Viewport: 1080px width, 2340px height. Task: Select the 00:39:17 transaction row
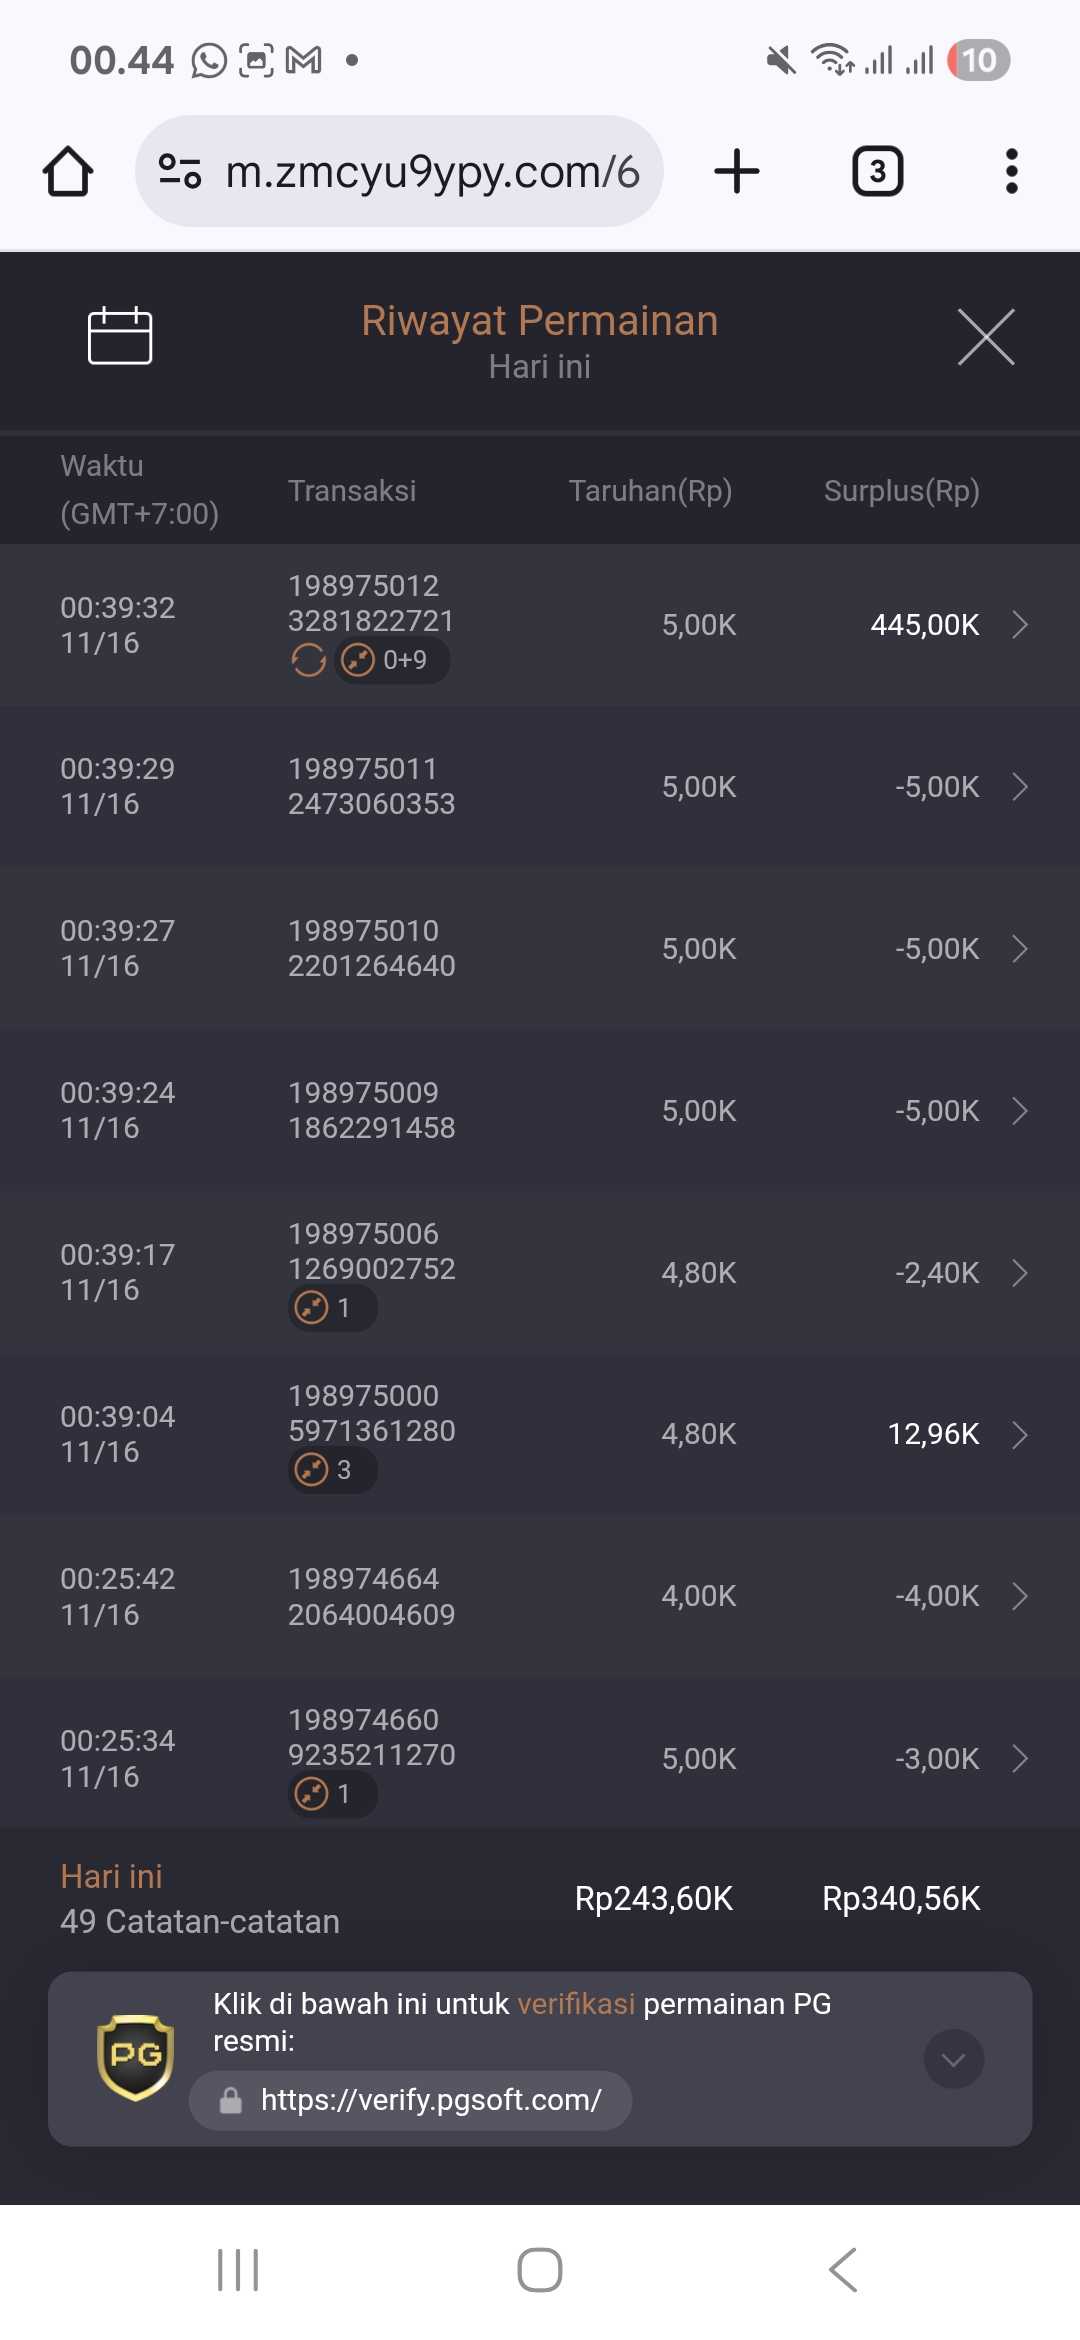click(x=540, y=1272)
